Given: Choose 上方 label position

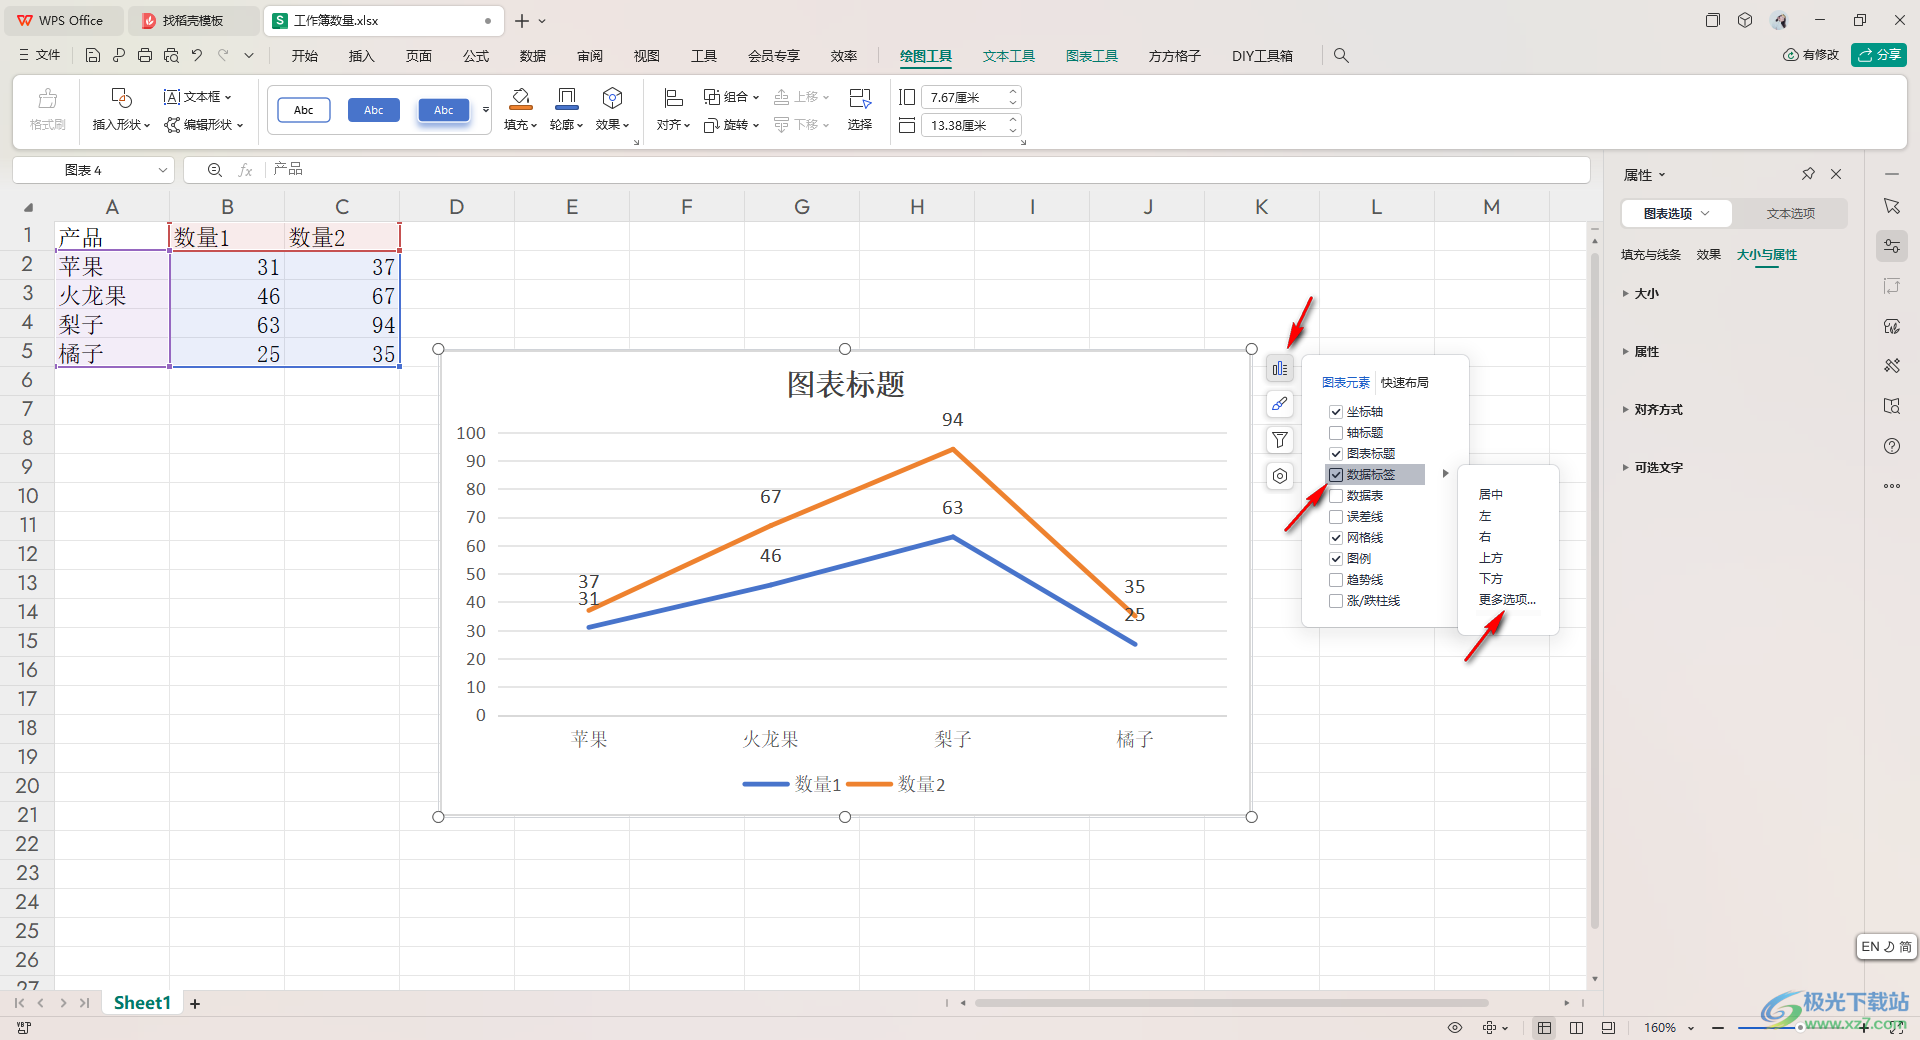Looking at the screenshot, I should tap(1491, 558).
